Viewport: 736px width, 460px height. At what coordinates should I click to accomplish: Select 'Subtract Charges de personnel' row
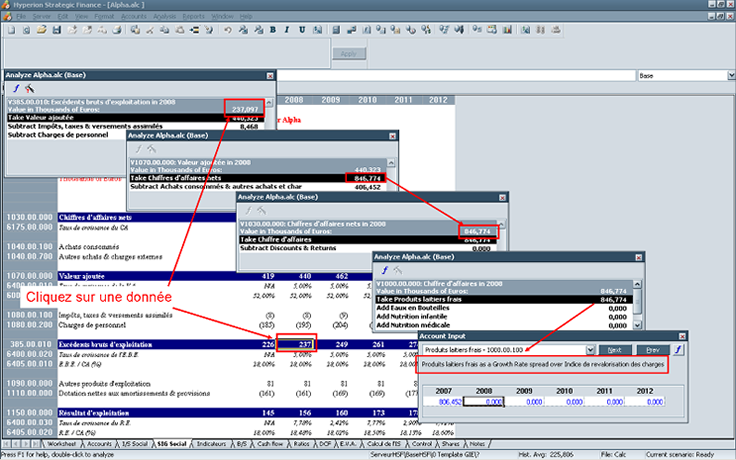[66, 135]
